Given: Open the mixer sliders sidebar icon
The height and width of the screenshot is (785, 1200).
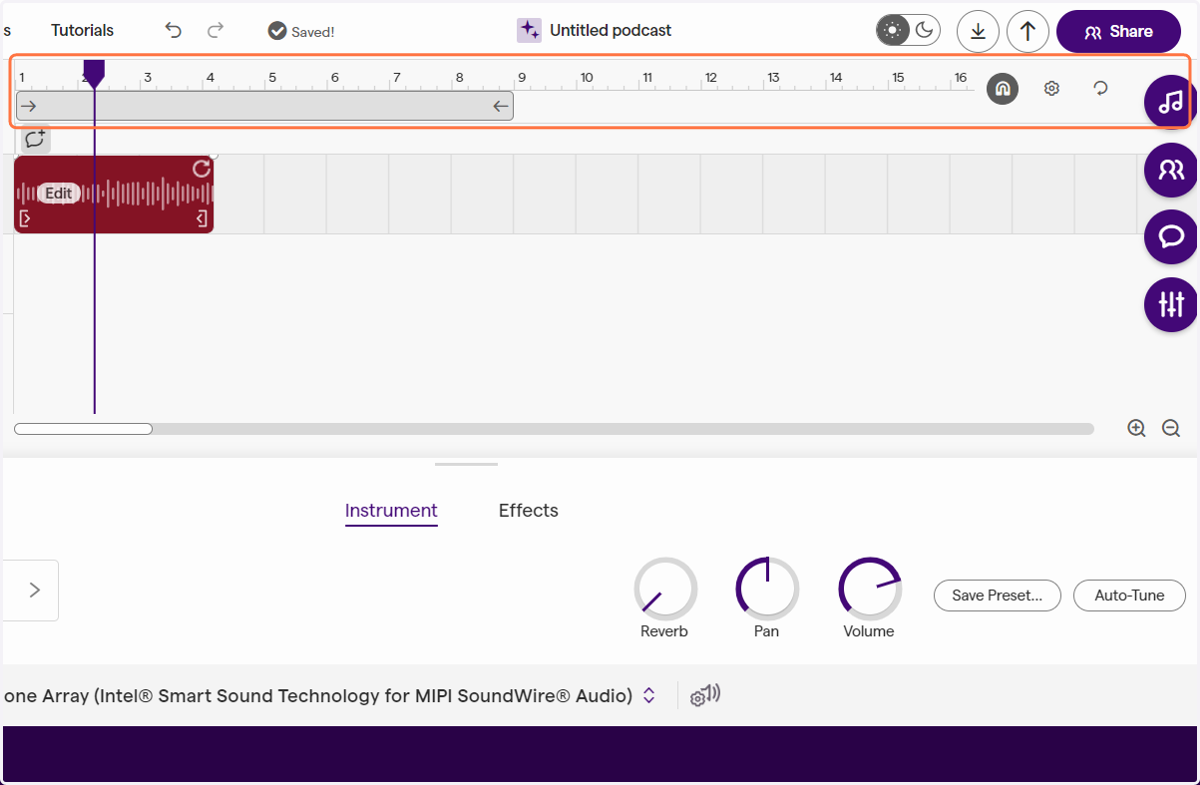Looking at the screenshot, I should tap(1171, 304).
